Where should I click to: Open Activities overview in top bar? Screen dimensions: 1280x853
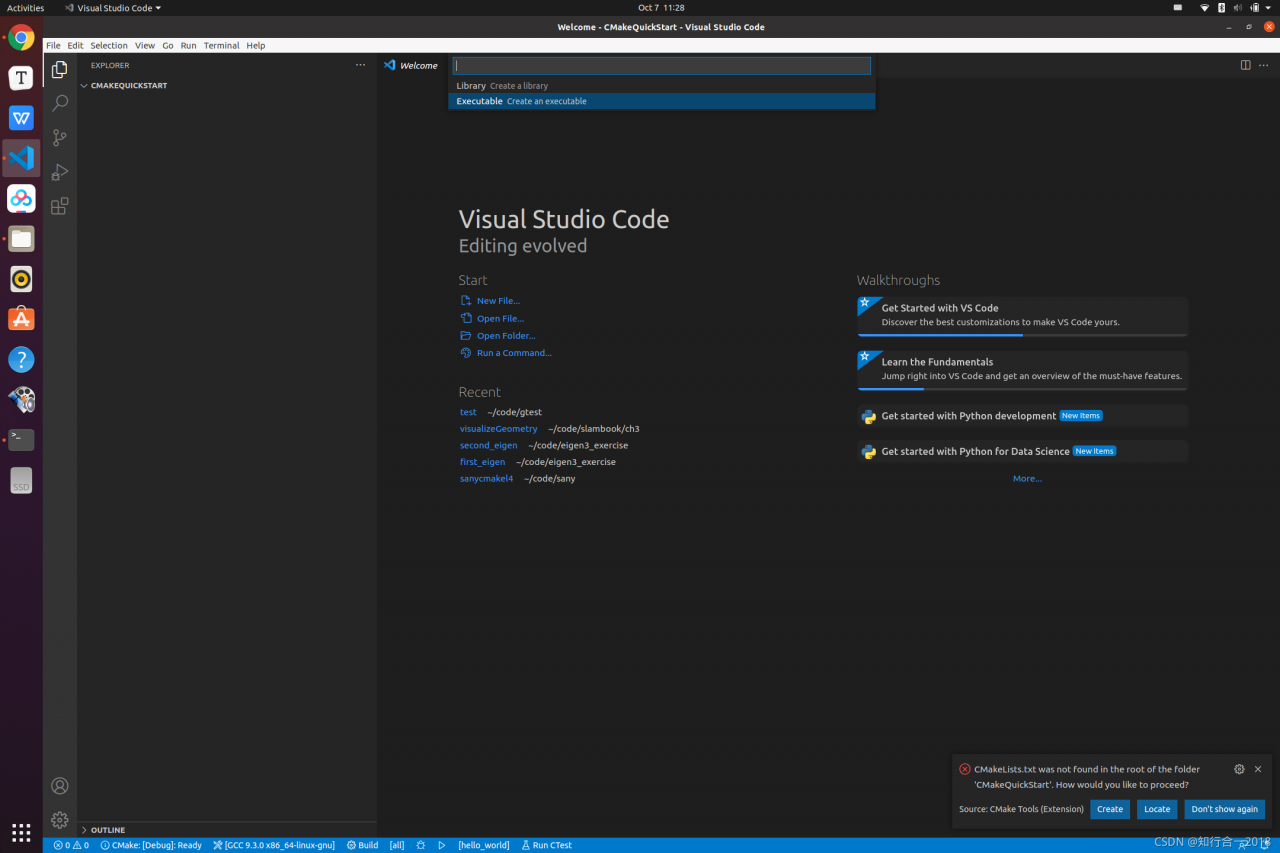coord(26,7)
